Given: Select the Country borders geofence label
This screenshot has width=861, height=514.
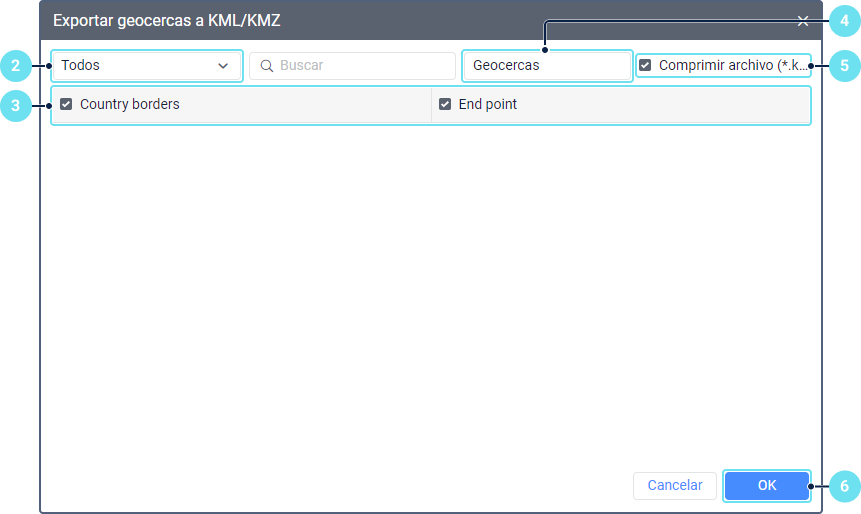Looking at the screenshot, I should coord(130,104).
